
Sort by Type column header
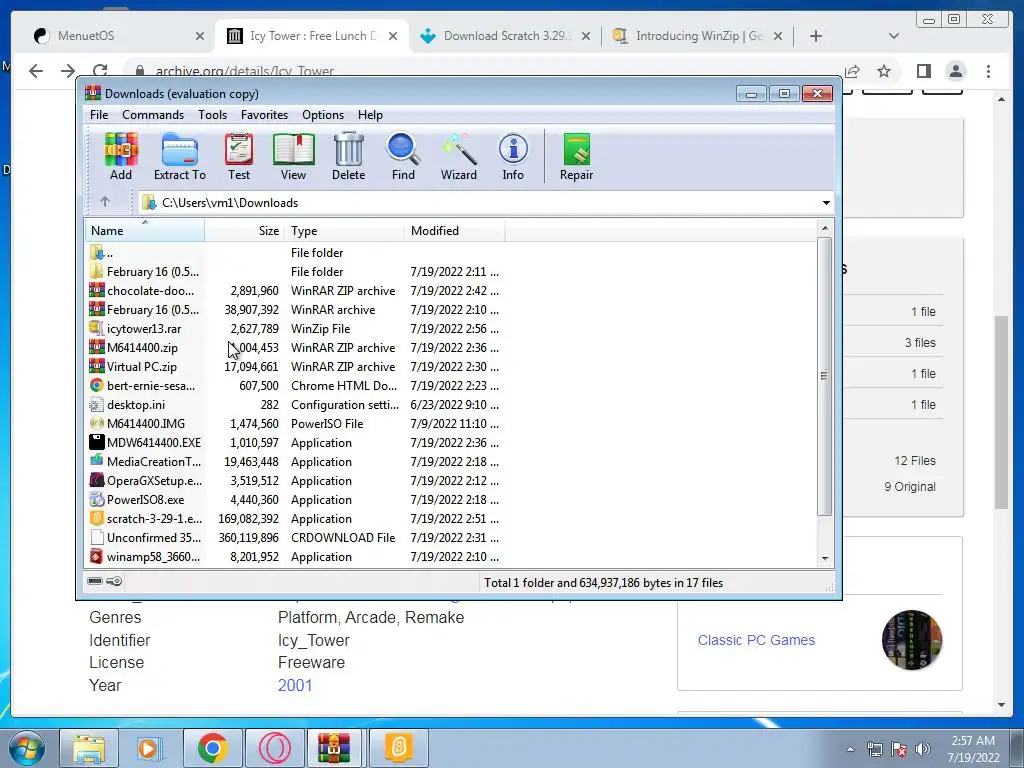point(345,231)
